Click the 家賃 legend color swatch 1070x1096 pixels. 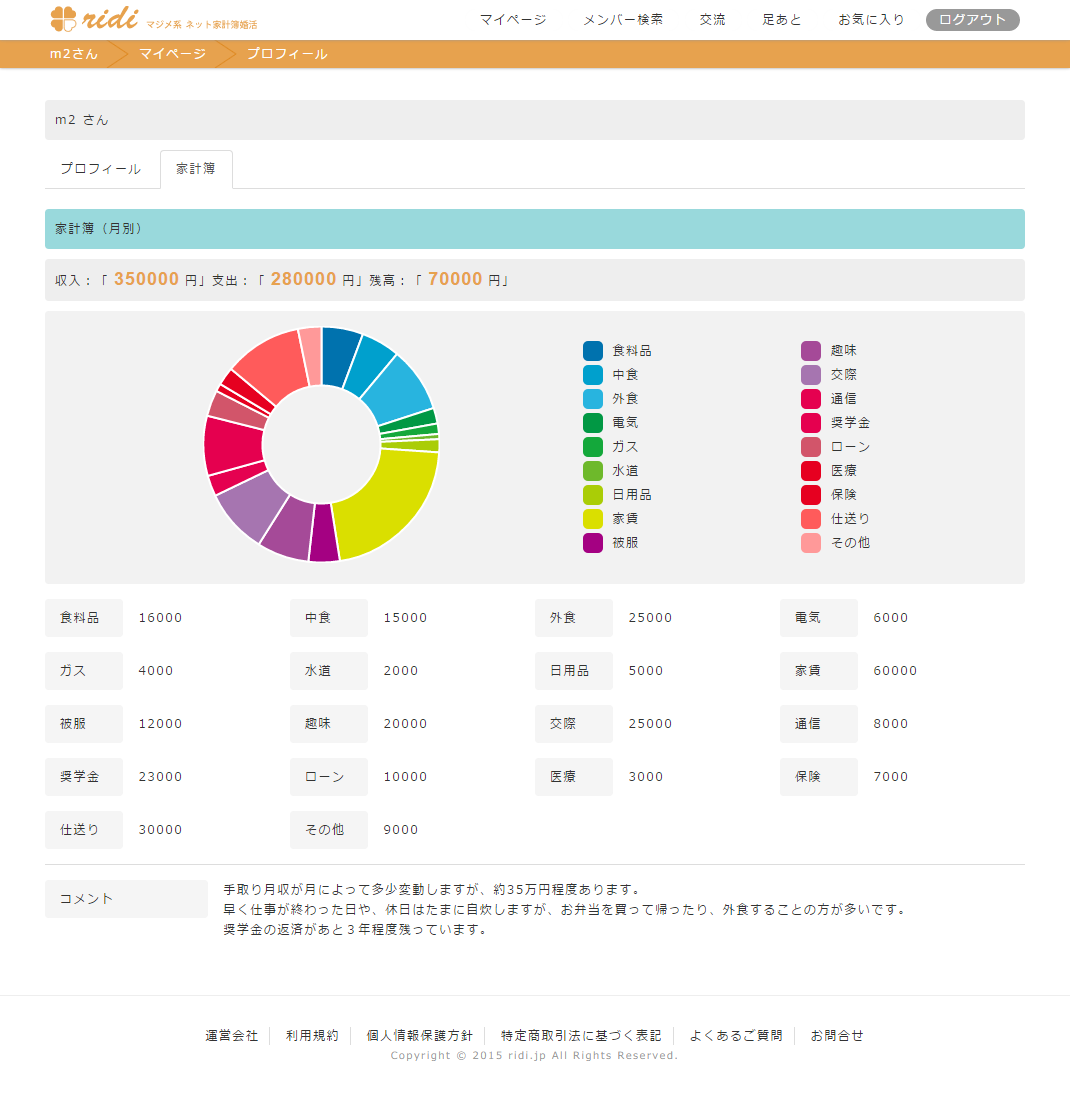click(593, 519)
